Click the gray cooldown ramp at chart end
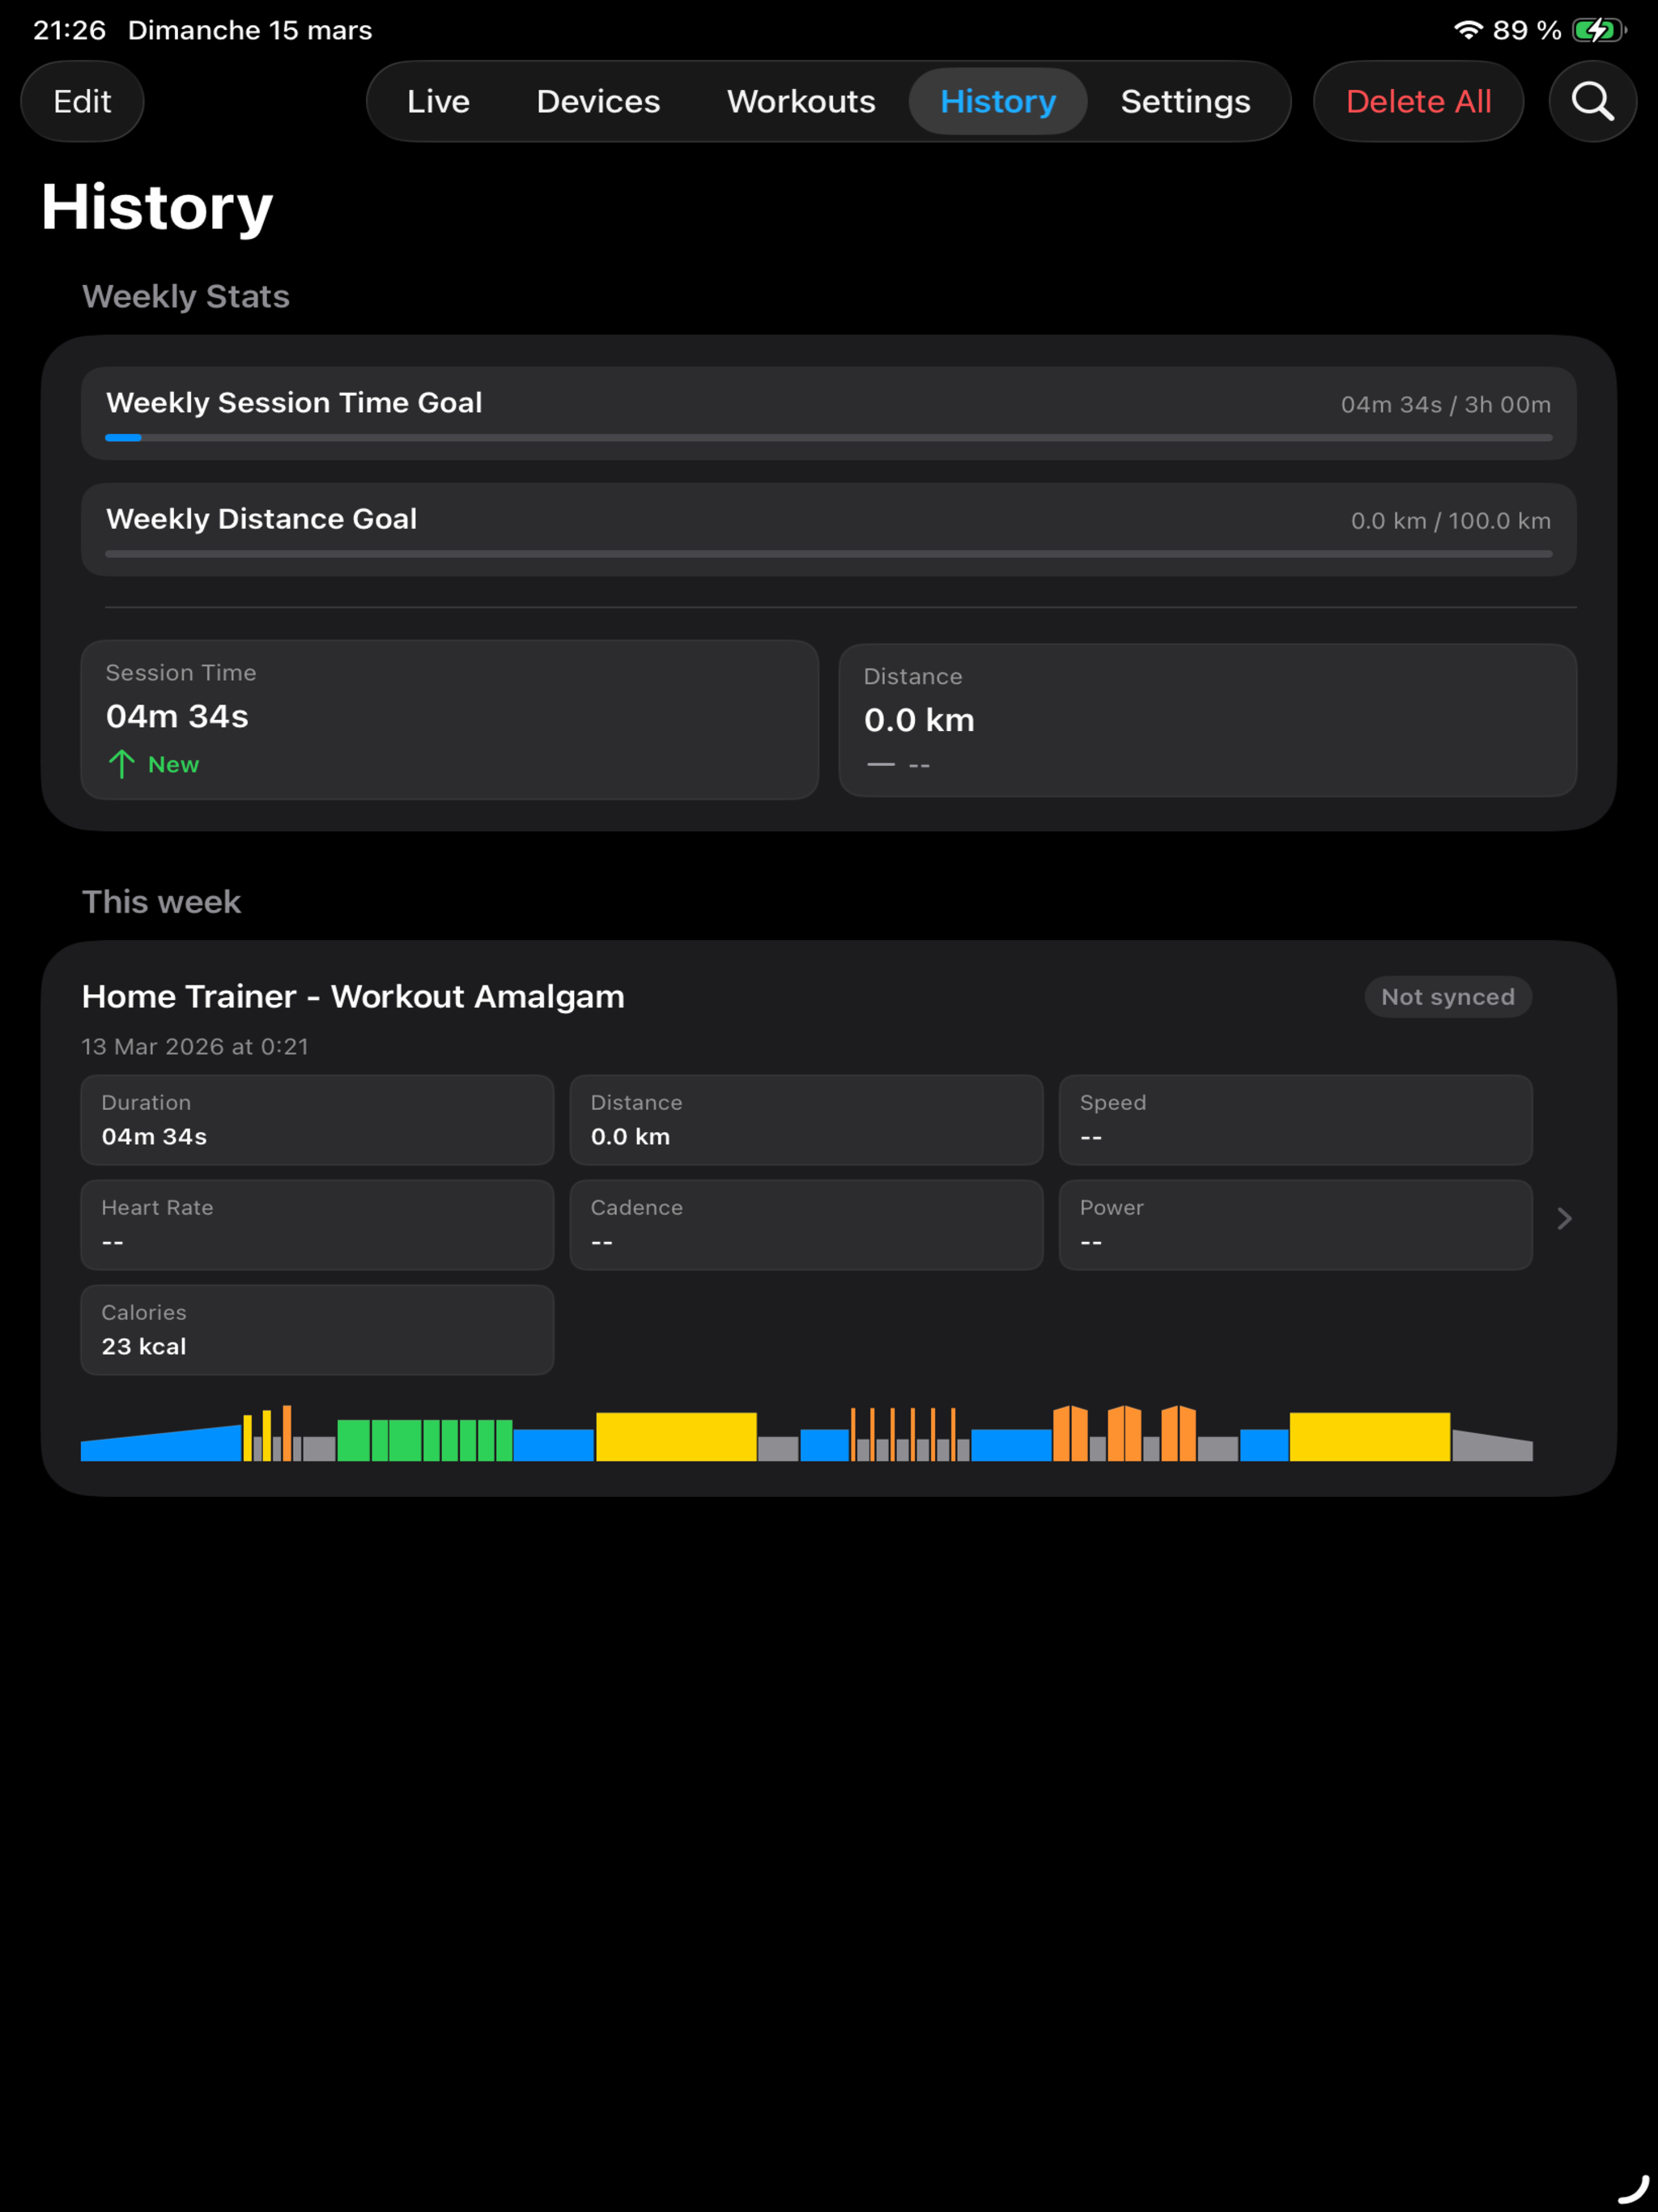1658x2212 pixels. point(1492,1446)
